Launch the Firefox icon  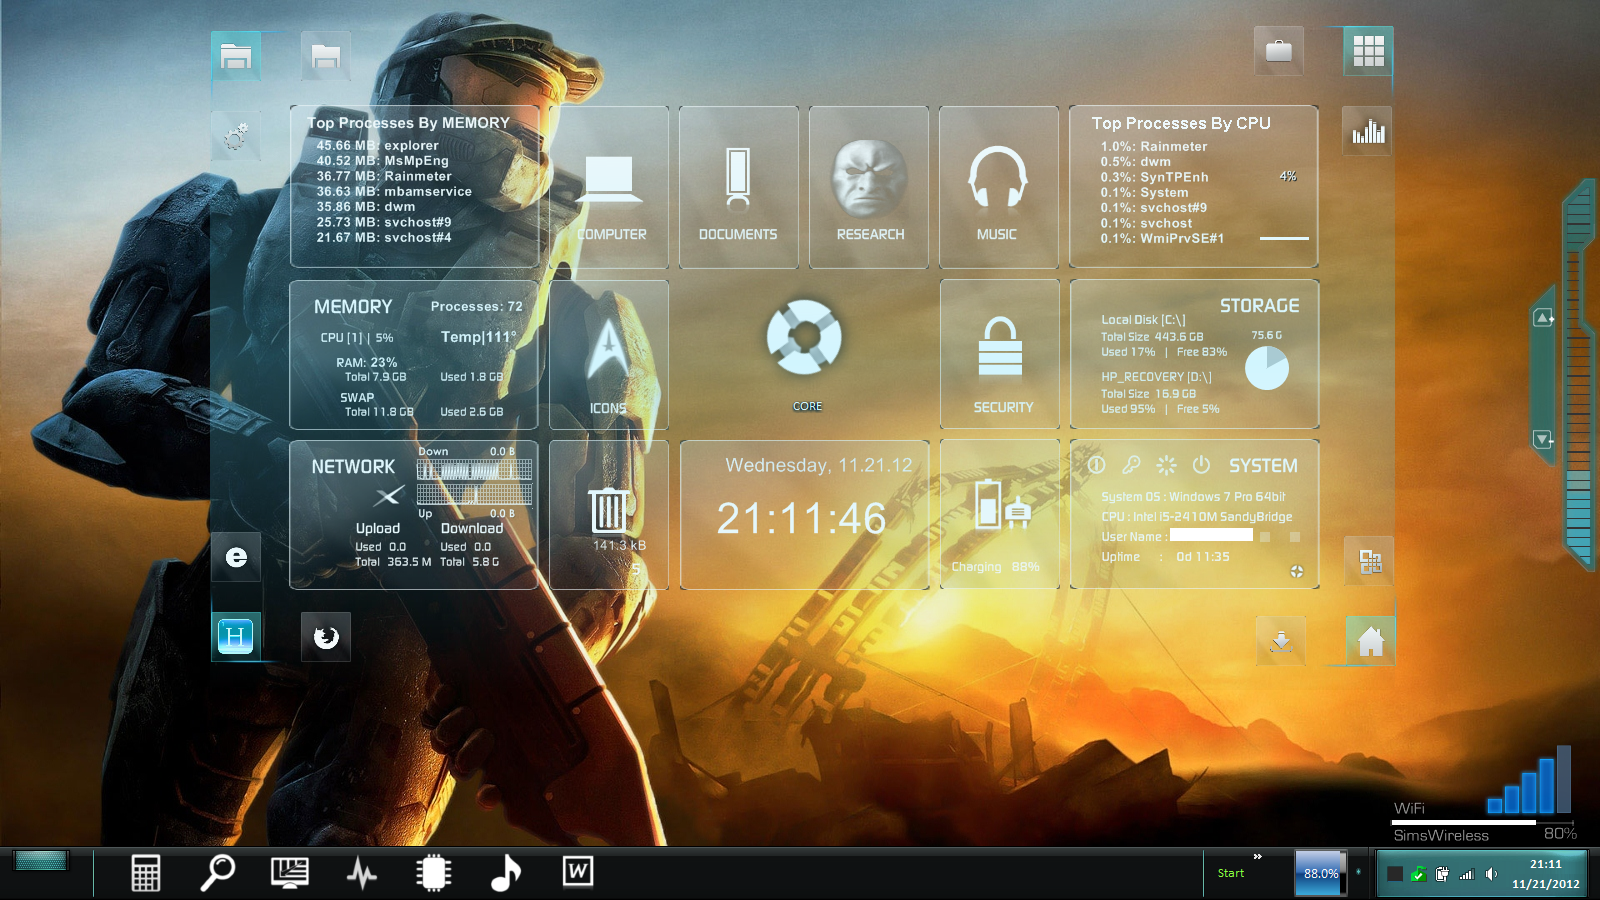tap(326, 637)
